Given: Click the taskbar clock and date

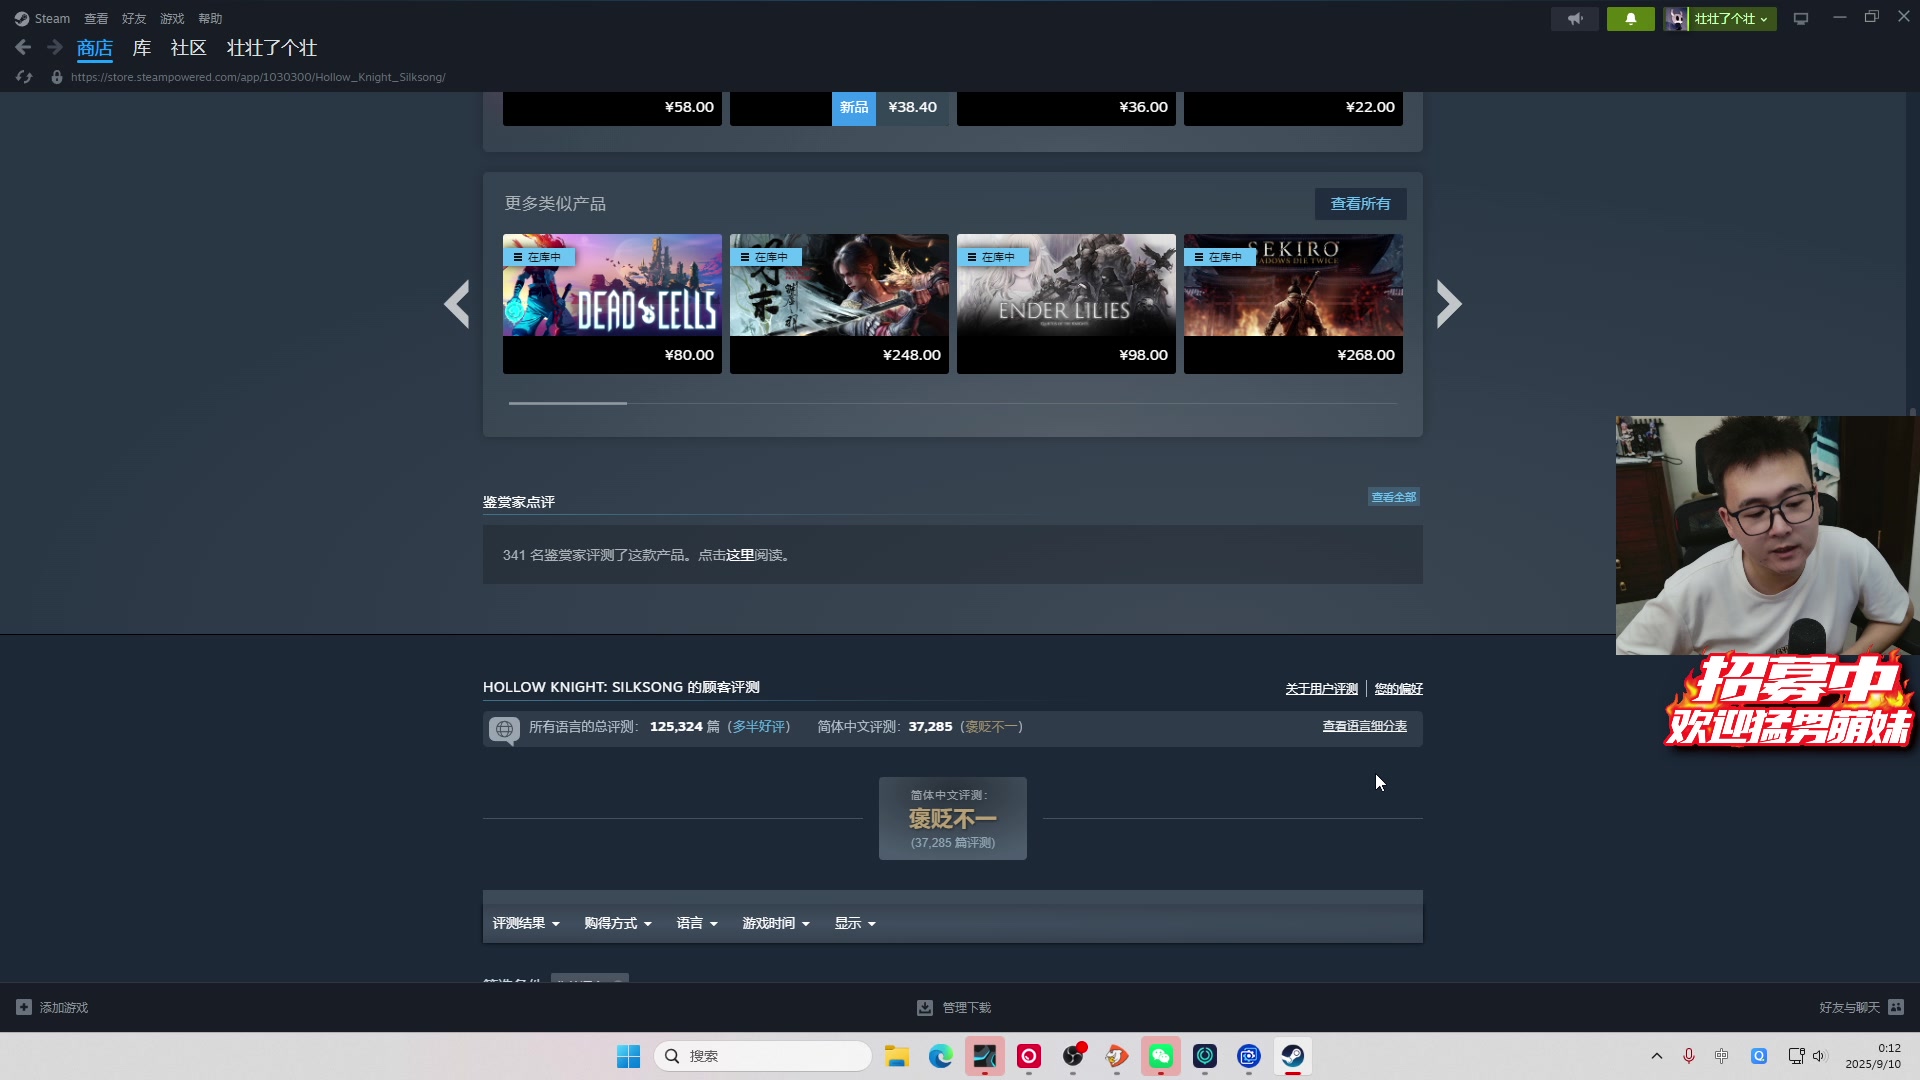Looking at the screenshot, I should (1873, 1056).
